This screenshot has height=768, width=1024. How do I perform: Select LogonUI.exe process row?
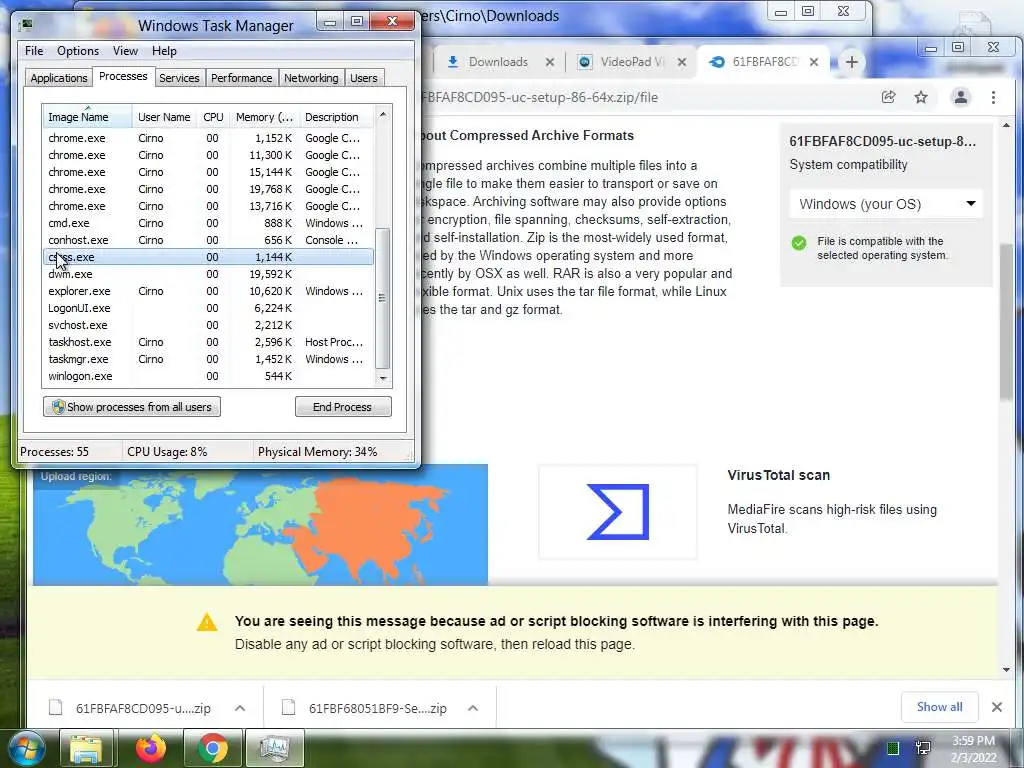coord(208,308)
